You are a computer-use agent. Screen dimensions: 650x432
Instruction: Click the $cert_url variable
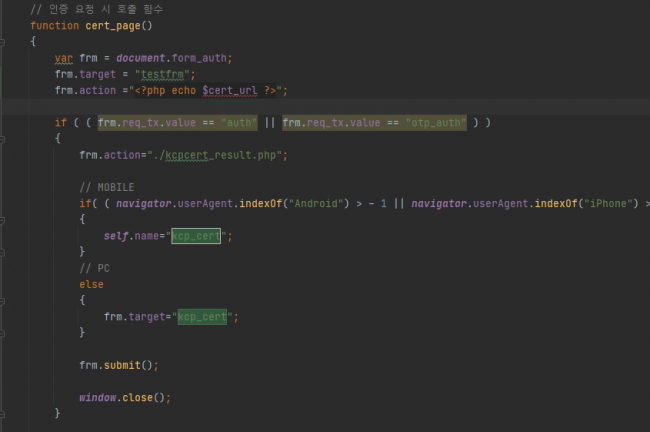pyautogui.click(x=230, y=90)
